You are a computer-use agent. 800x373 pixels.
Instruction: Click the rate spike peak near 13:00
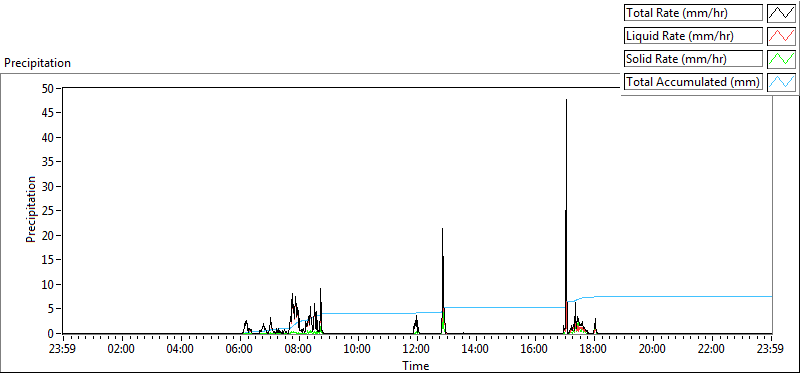[442, 229]
